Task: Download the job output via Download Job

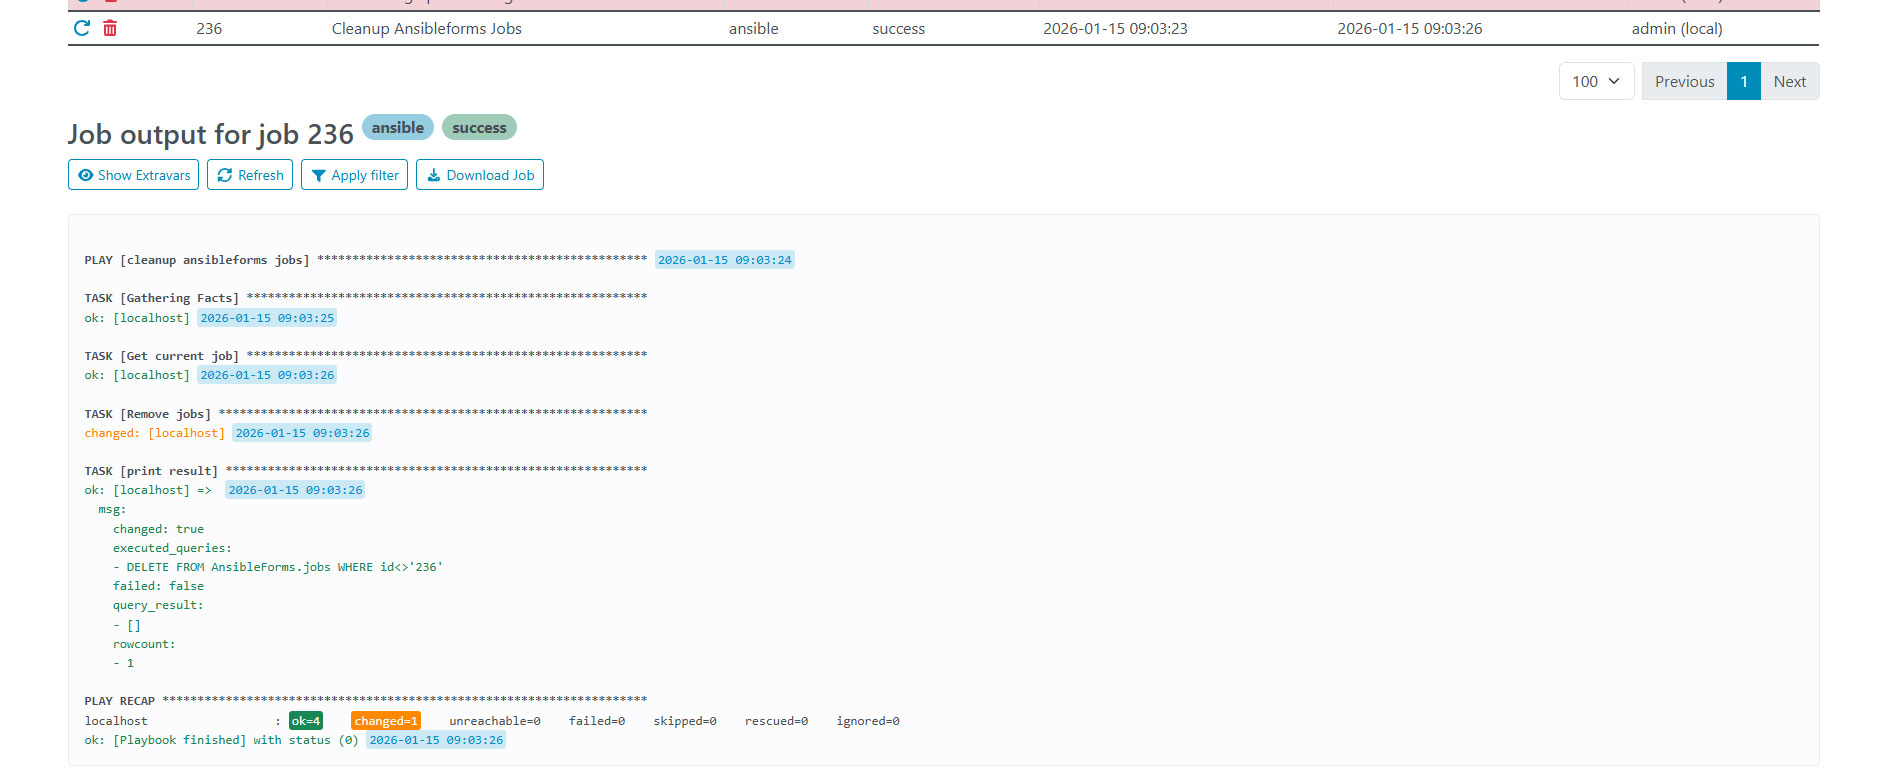Action: (479, 175)
